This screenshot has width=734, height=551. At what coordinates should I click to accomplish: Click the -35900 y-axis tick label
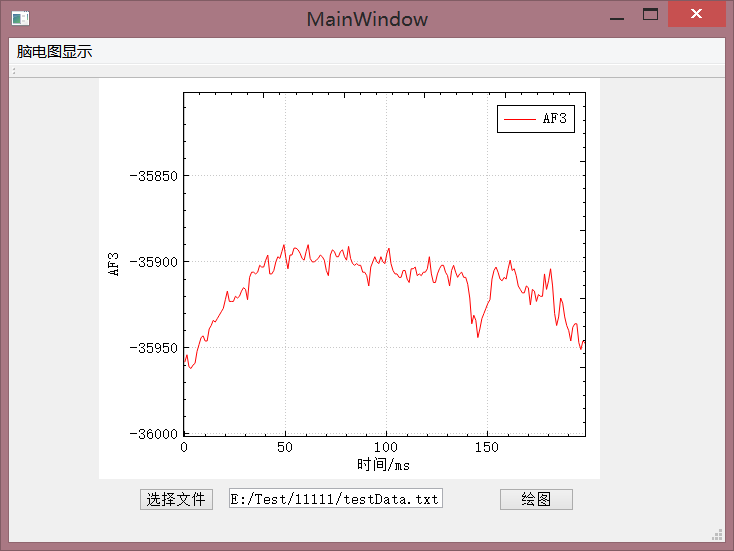tap(154, 262)
